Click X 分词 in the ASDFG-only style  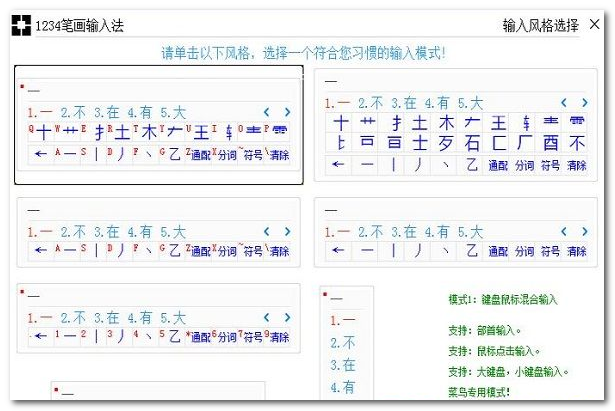point(225,251)
